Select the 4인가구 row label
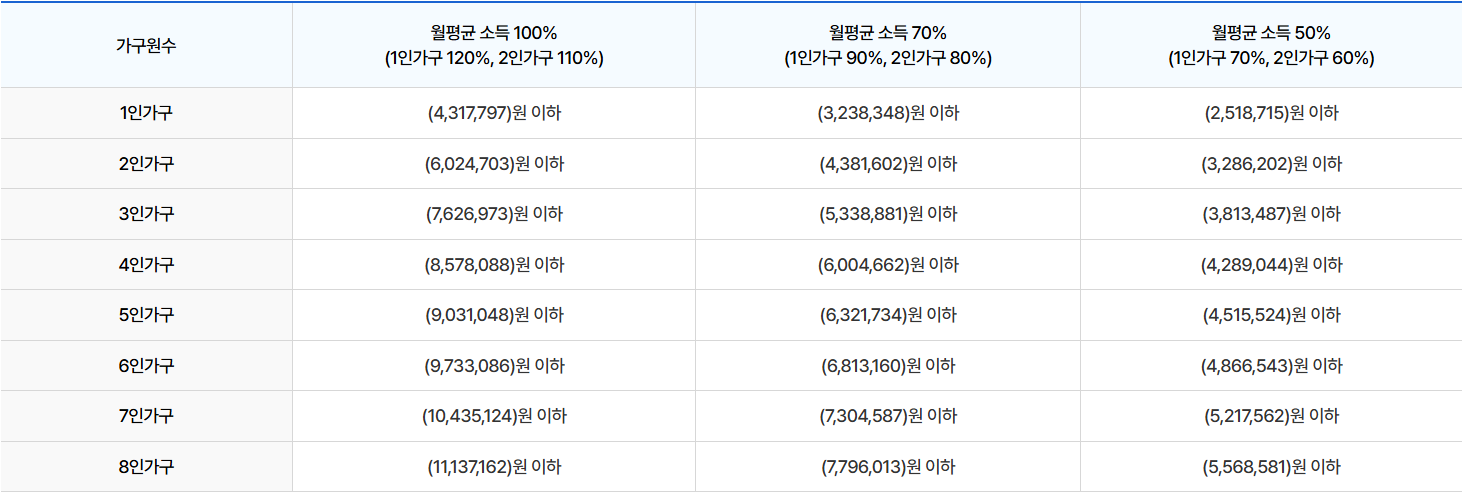Screen dimensions: 1462x493 point(146,265)
